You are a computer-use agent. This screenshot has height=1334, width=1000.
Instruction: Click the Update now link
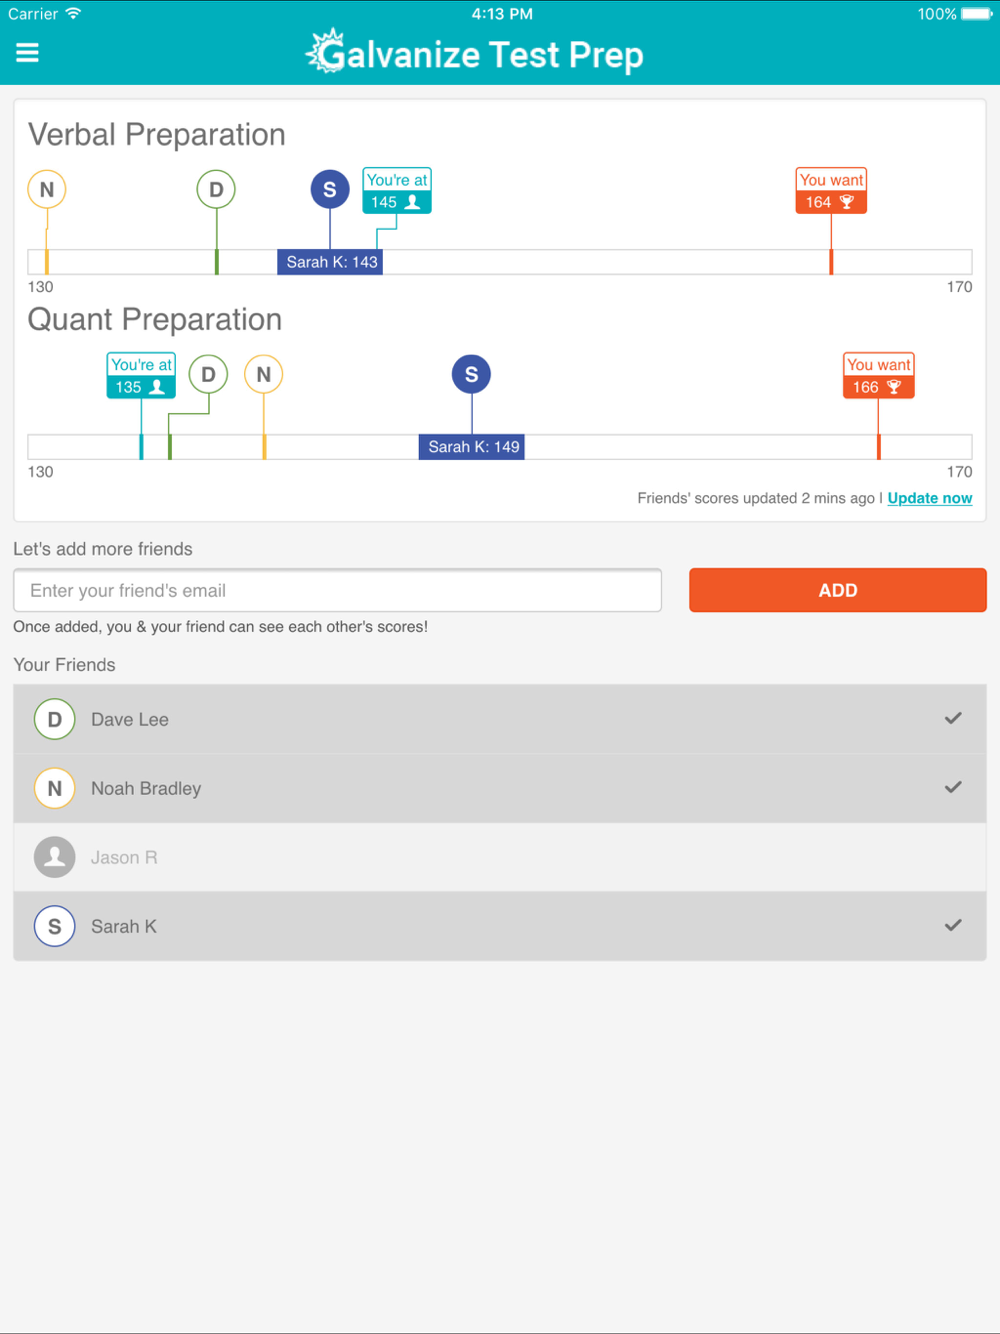(930, 498)
